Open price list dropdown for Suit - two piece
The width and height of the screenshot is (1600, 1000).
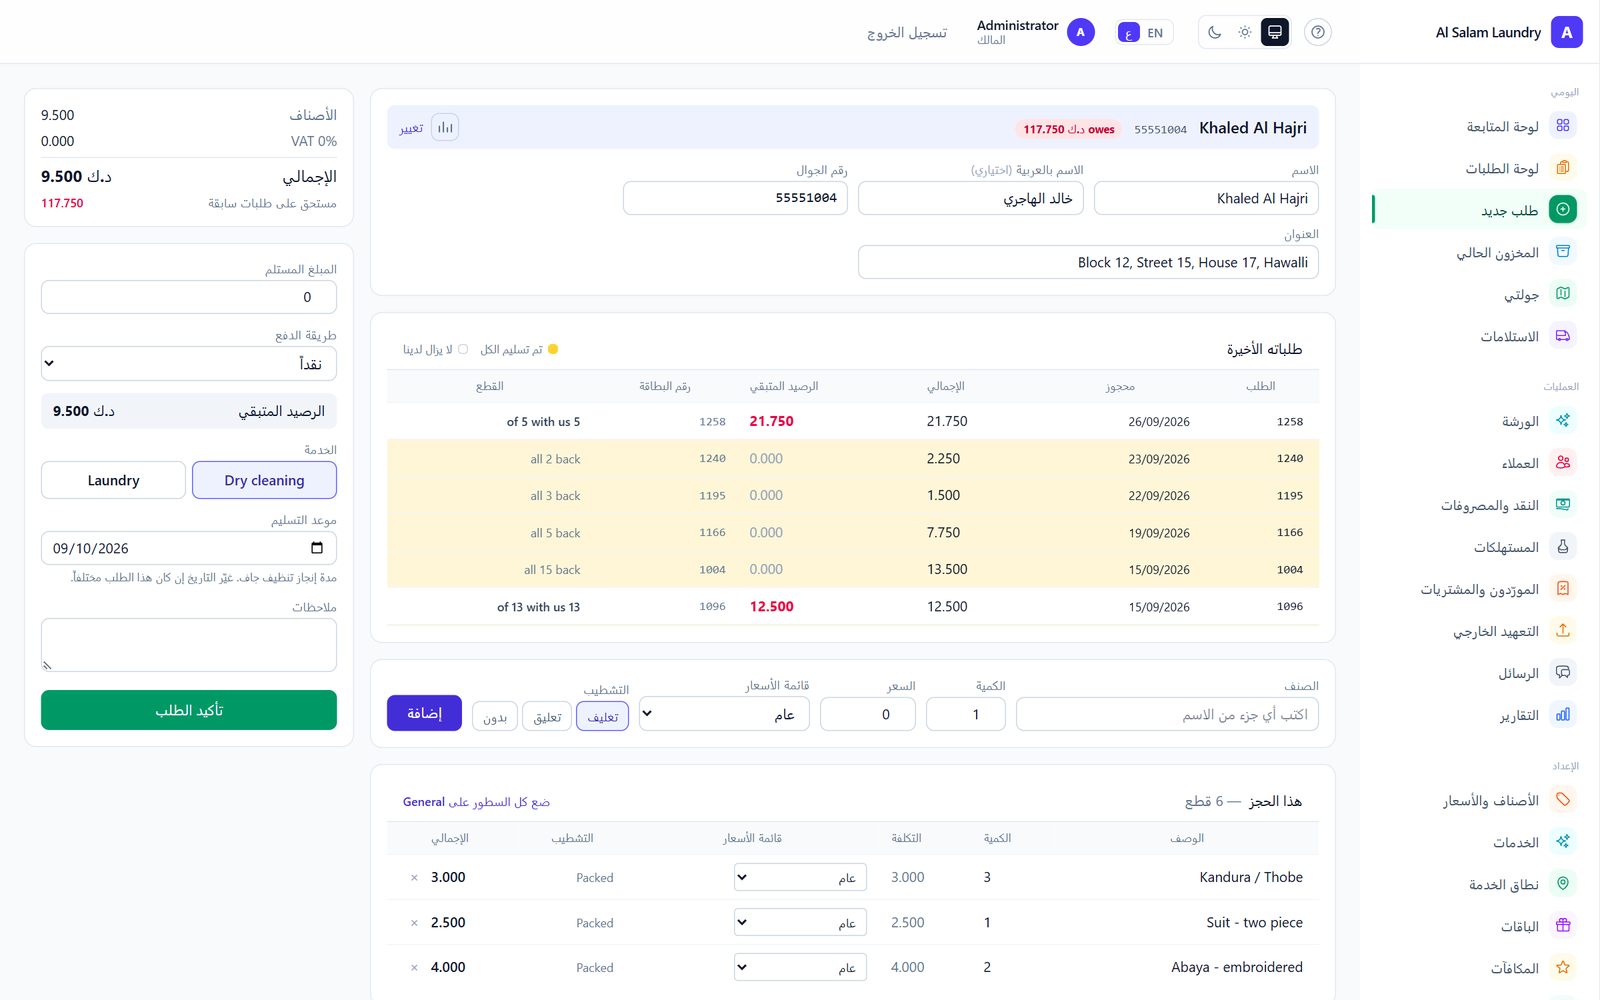[x=800, y=922]
